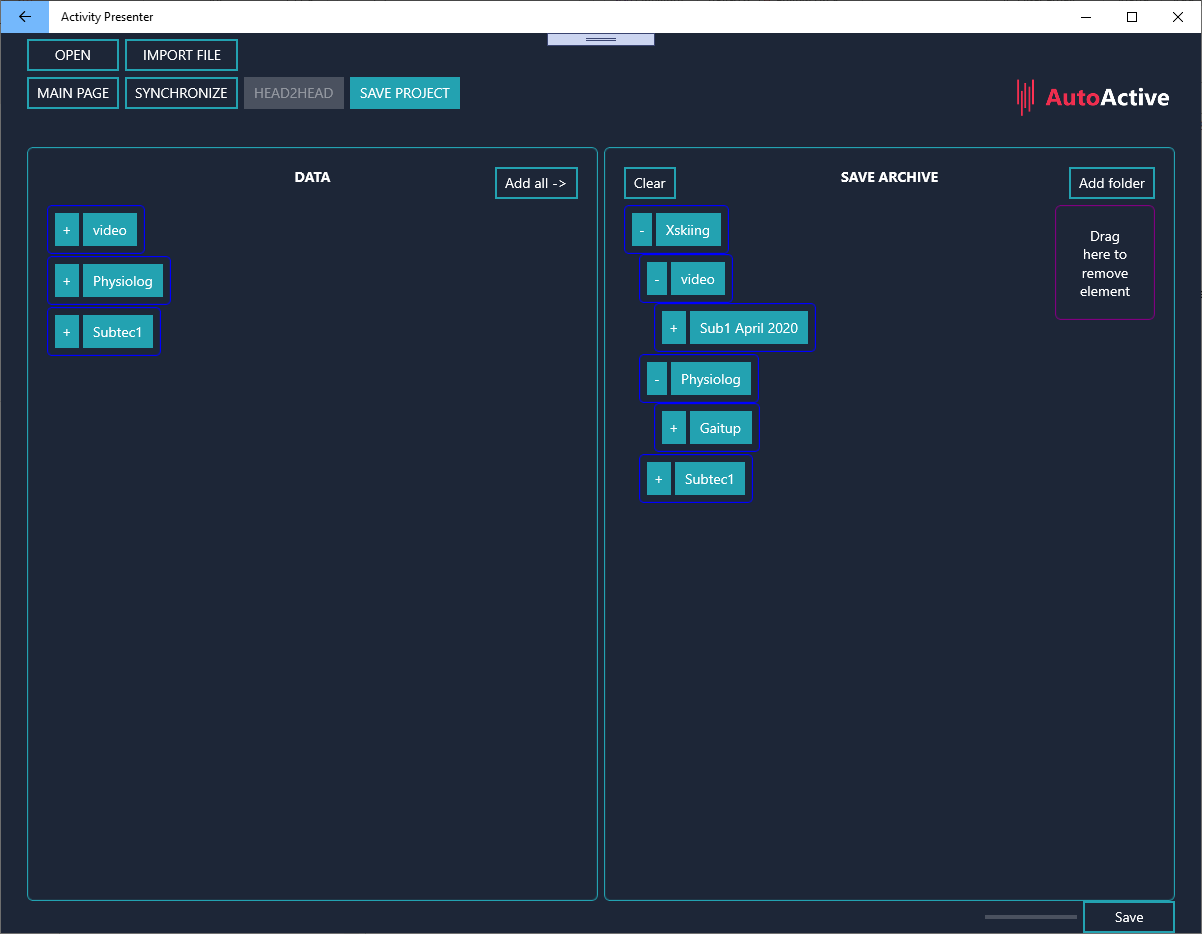Expand Subtec1 in the Data panel

coord(66,332)
